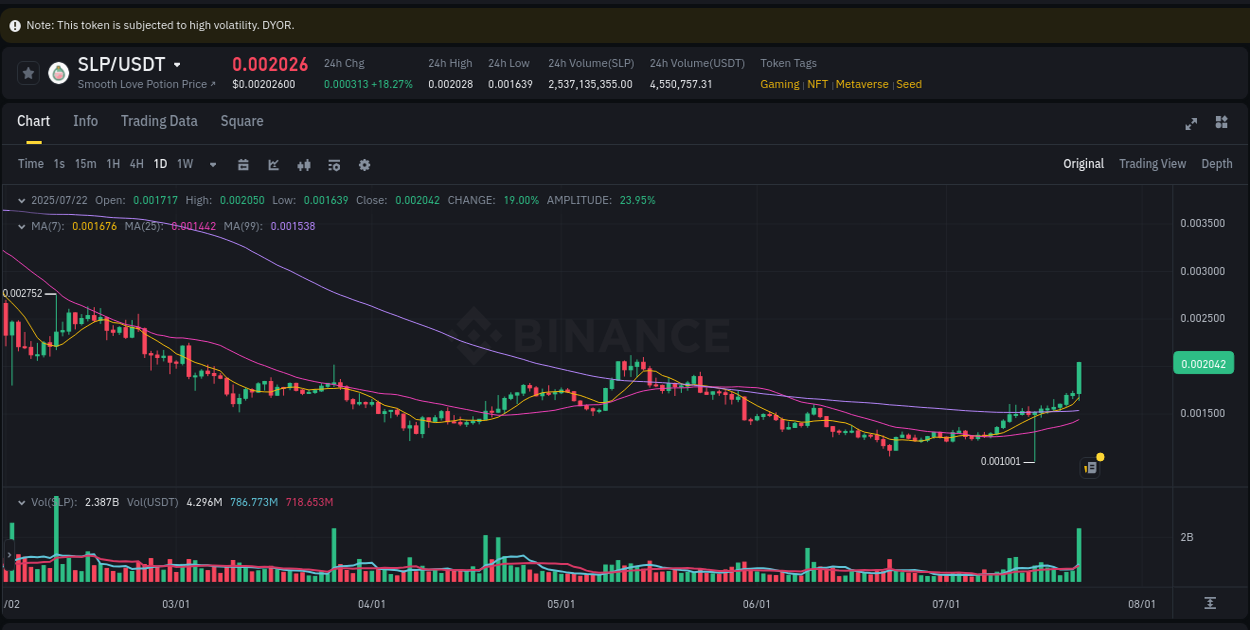Open the candlestick indicators icon
Image resolution: width=1250 pixels, height=630 pixels.
303,164
